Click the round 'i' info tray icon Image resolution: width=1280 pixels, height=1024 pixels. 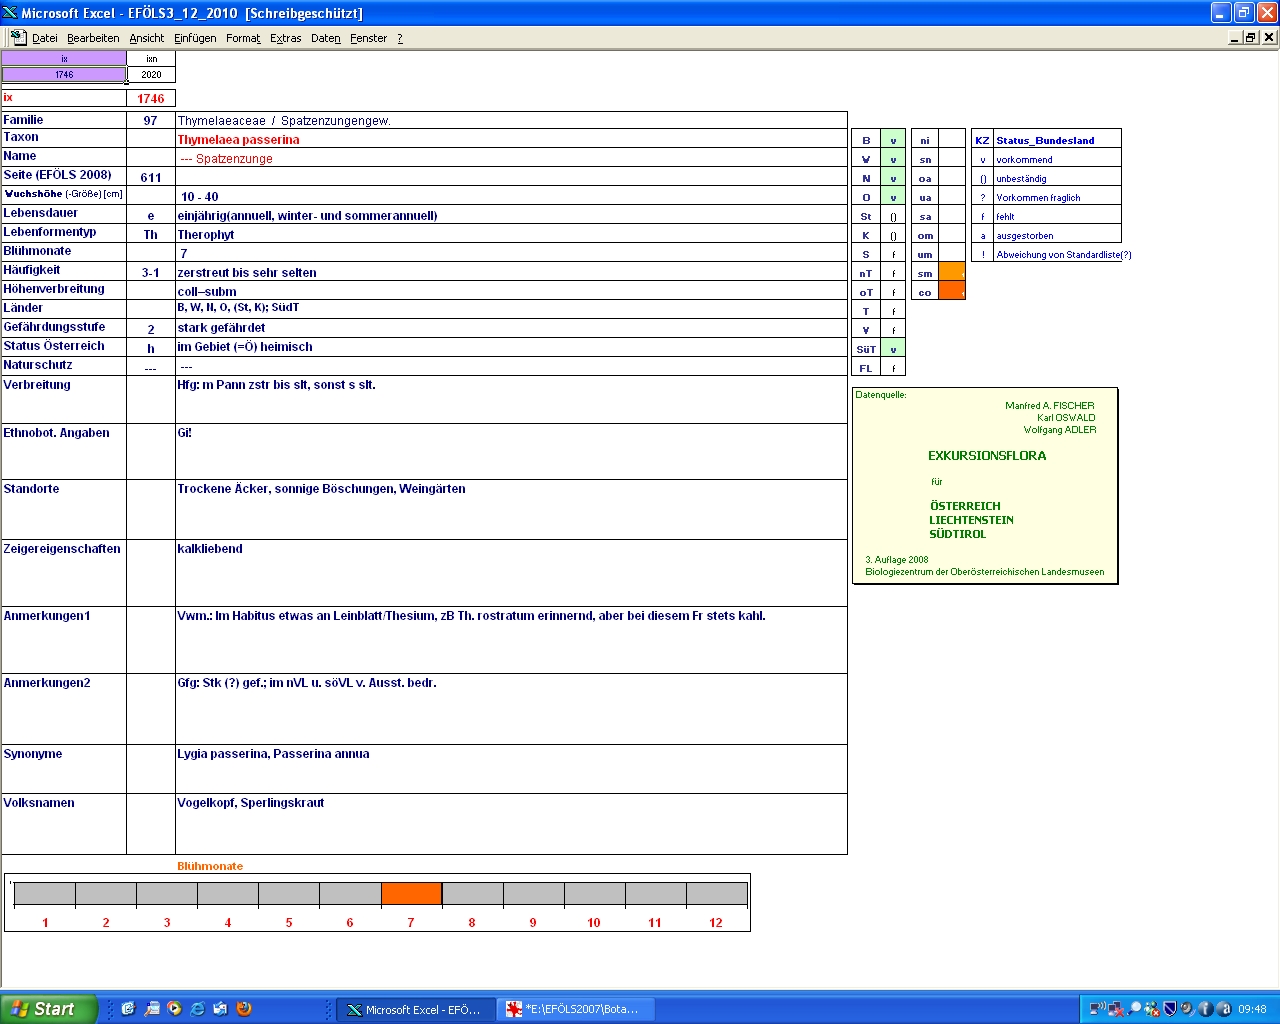(1205, 1009)
